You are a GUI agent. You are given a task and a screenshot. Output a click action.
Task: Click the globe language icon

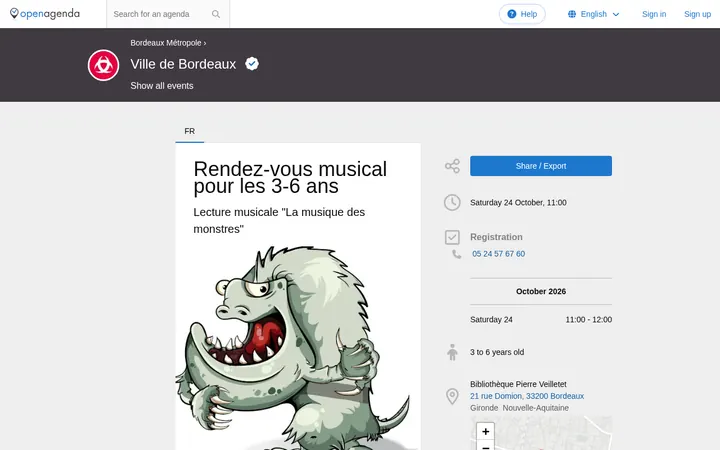click(x=572, y=14)
